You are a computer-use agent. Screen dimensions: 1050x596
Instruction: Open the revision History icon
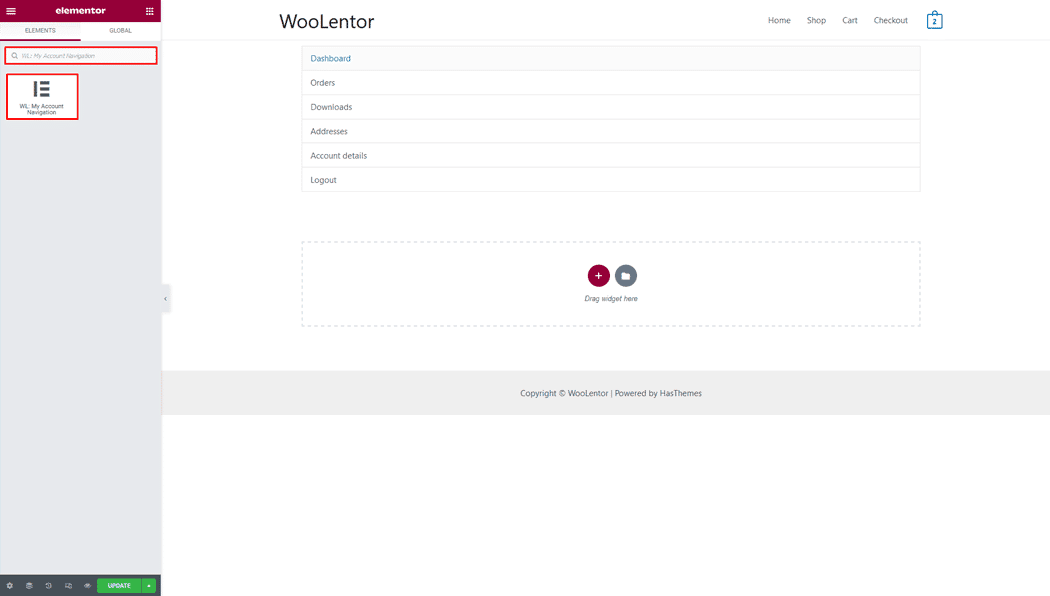coord(48,586)
